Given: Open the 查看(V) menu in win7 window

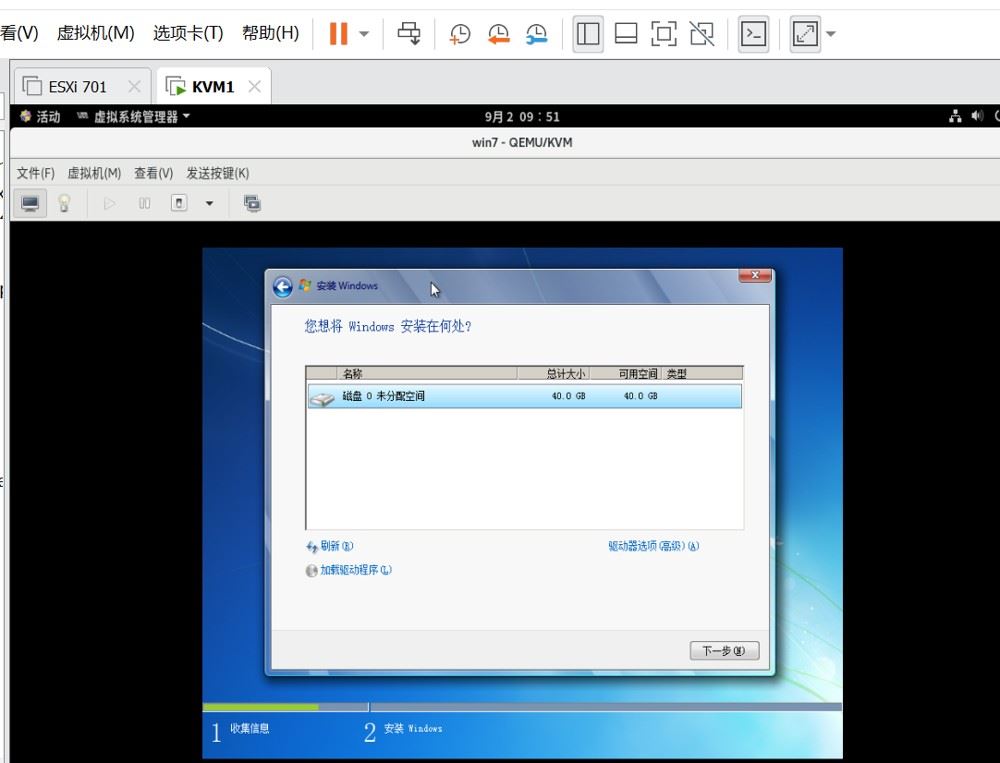Looking at the screenshot, I should (153, 173).
